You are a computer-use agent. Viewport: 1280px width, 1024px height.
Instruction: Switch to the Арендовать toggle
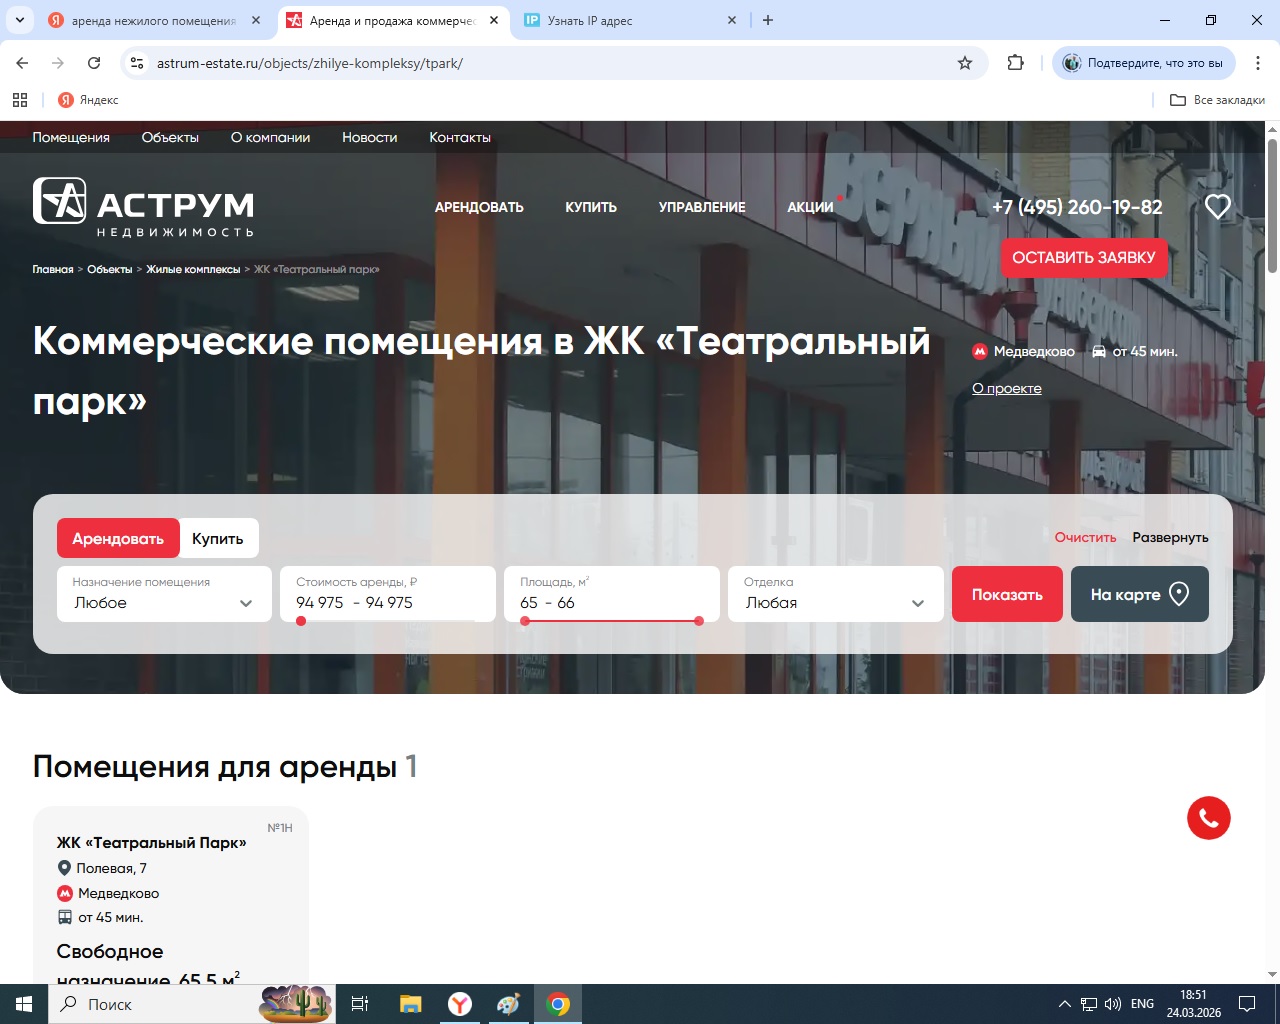click(118, 538)
